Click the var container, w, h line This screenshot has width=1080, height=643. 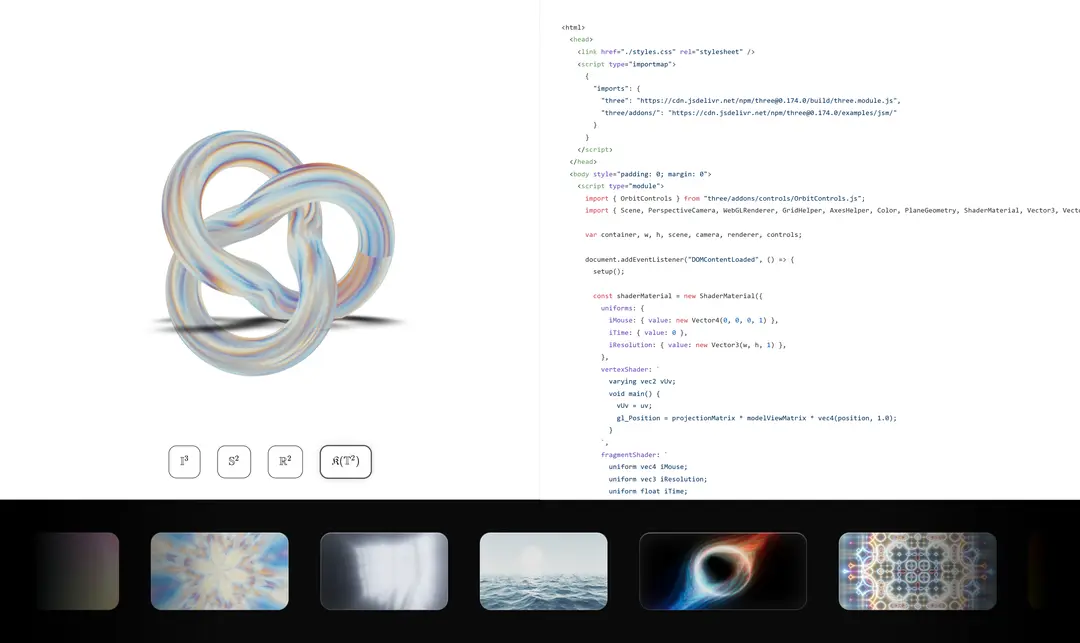coord(694,235)
